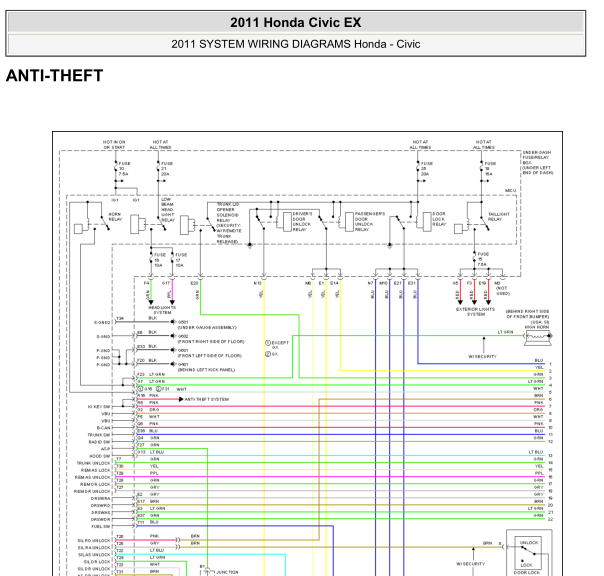Click the '(NOT USED)' terminal note
Viewport: 604px width, 576px height.
coord(502,291)
